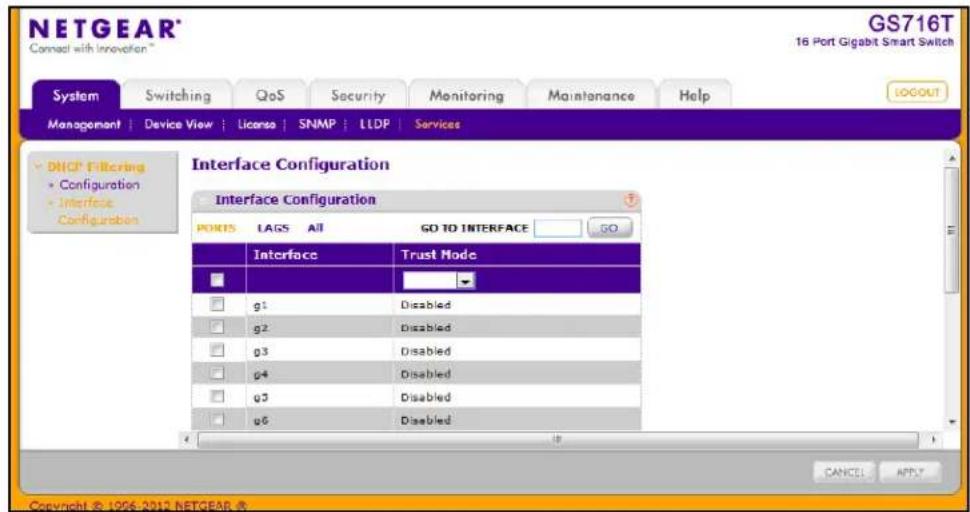Click the vertical scrollbar up arrow
Image resolution: width=970 pixels, height=512 pixels.
tap(953, 160)
